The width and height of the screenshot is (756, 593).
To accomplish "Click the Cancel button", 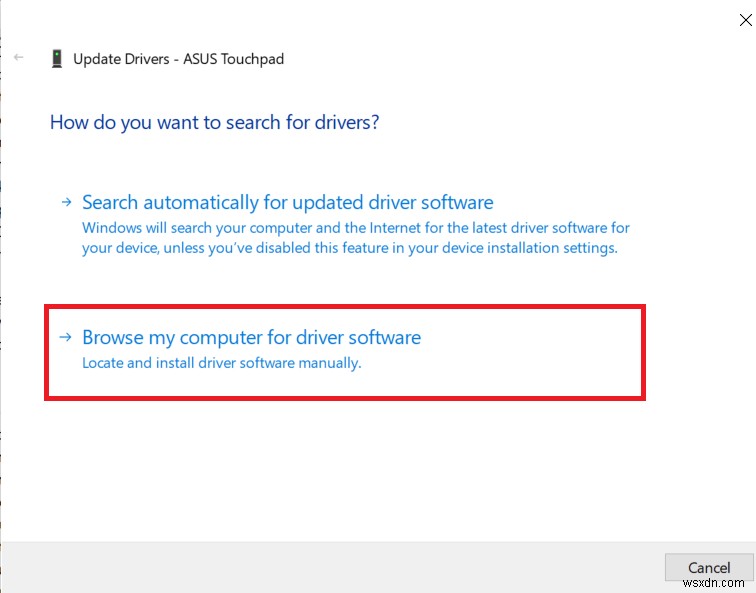I will coord(709,567).
